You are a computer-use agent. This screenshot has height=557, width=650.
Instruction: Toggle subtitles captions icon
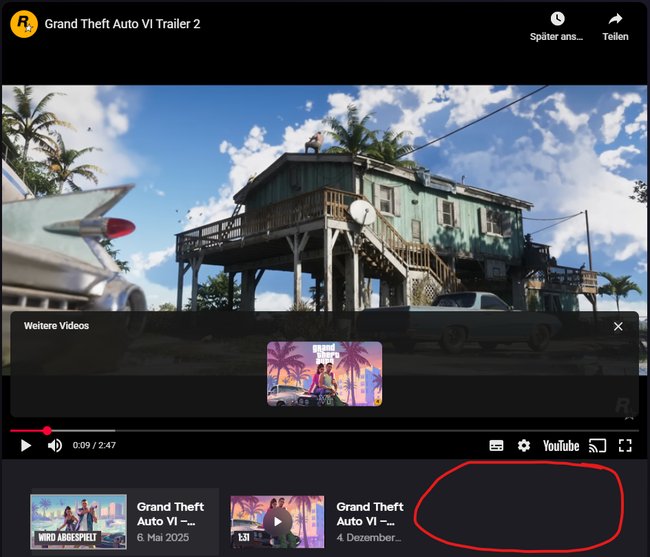496,446
